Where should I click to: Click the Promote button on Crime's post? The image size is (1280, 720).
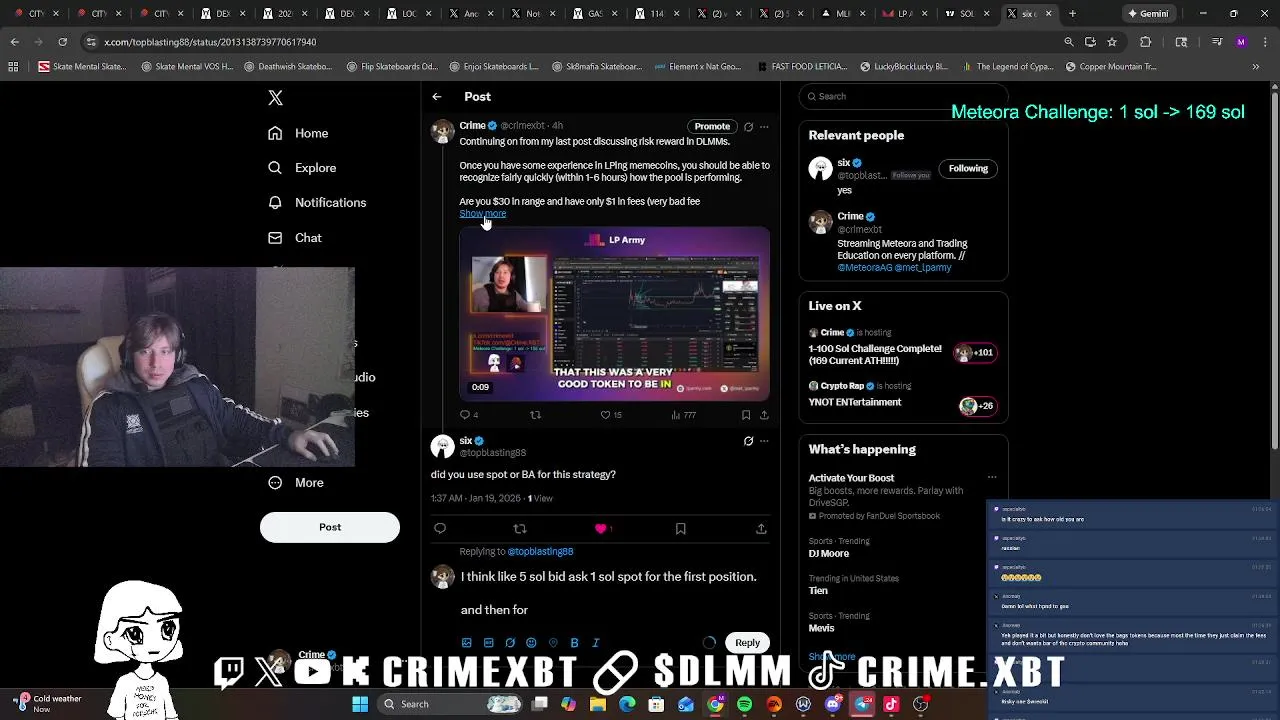click(712, 126)
